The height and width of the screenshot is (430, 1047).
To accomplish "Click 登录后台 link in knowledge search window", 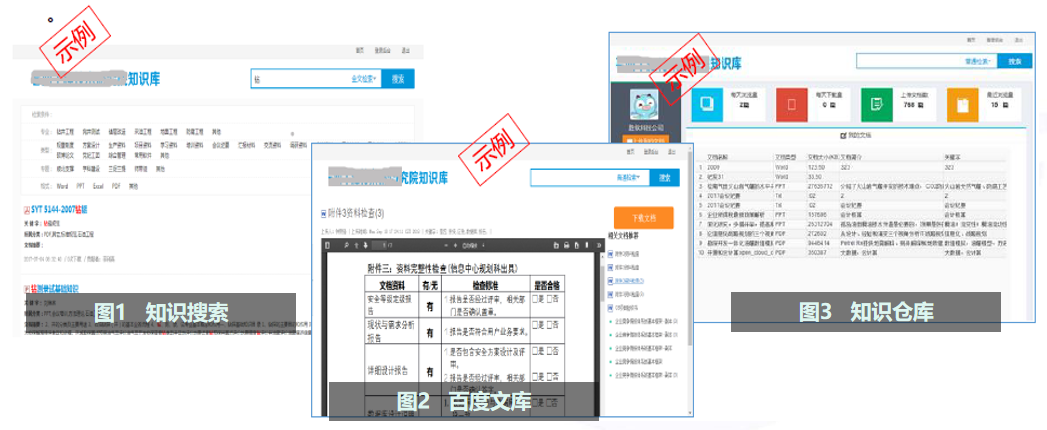I will coord(383,51).
